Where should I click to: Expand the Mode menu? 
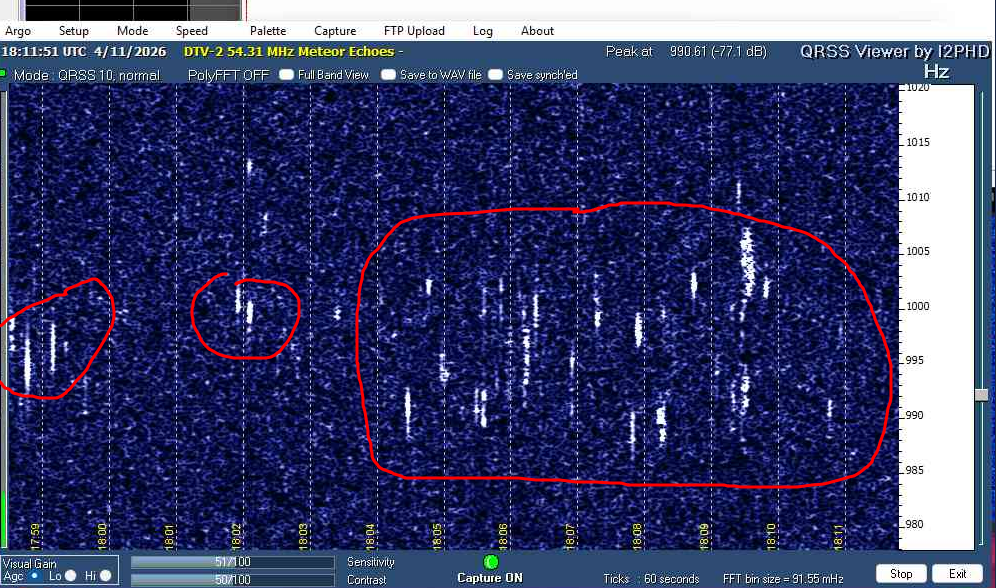132,31
